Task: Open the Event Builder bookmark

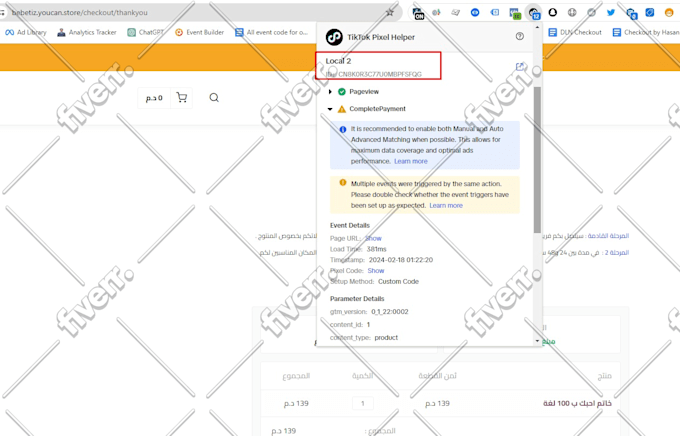Action: [199, 33]
